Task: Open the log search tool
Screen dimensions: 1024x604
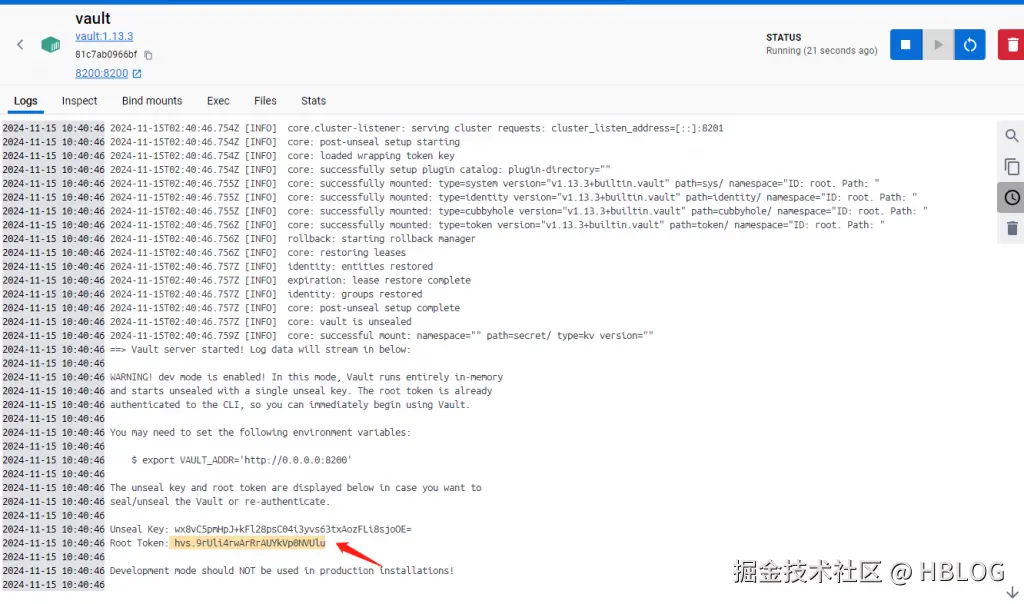Action: coord(1011,135)
